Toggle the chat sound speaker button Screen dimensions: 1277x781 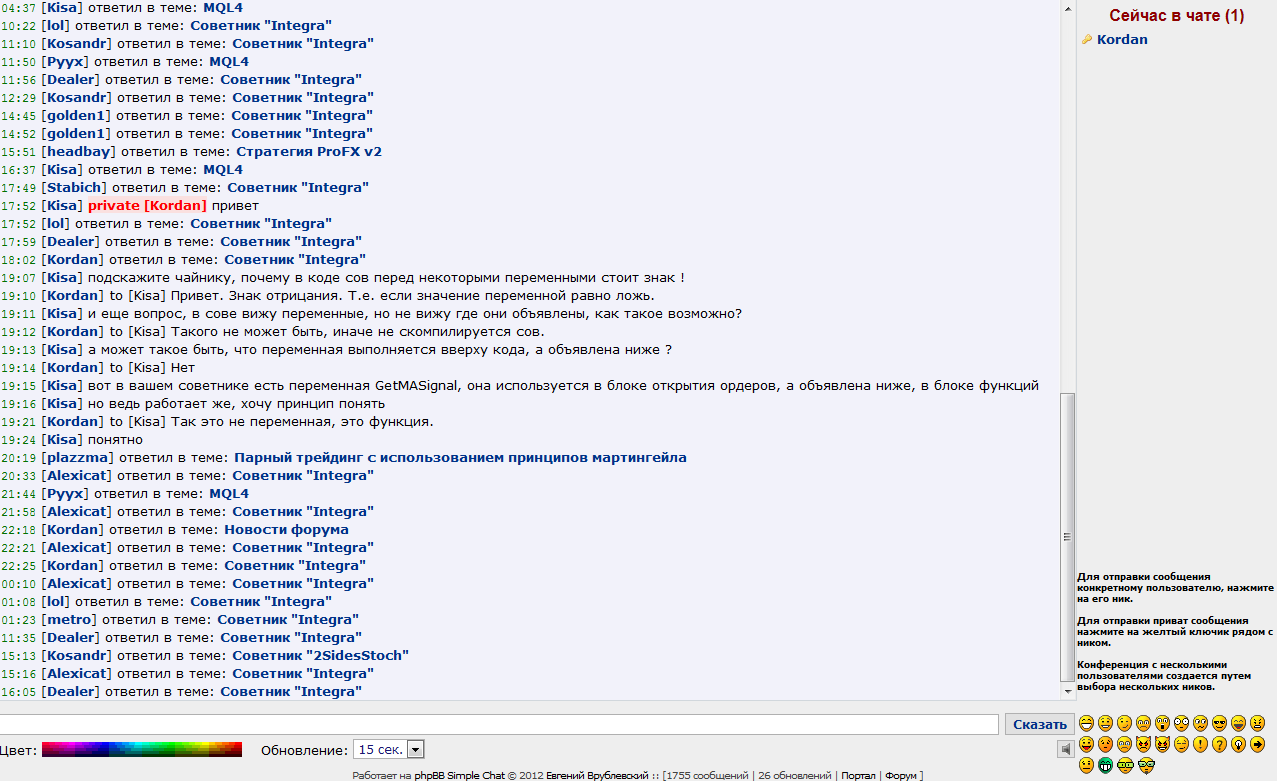(1066, 749)
